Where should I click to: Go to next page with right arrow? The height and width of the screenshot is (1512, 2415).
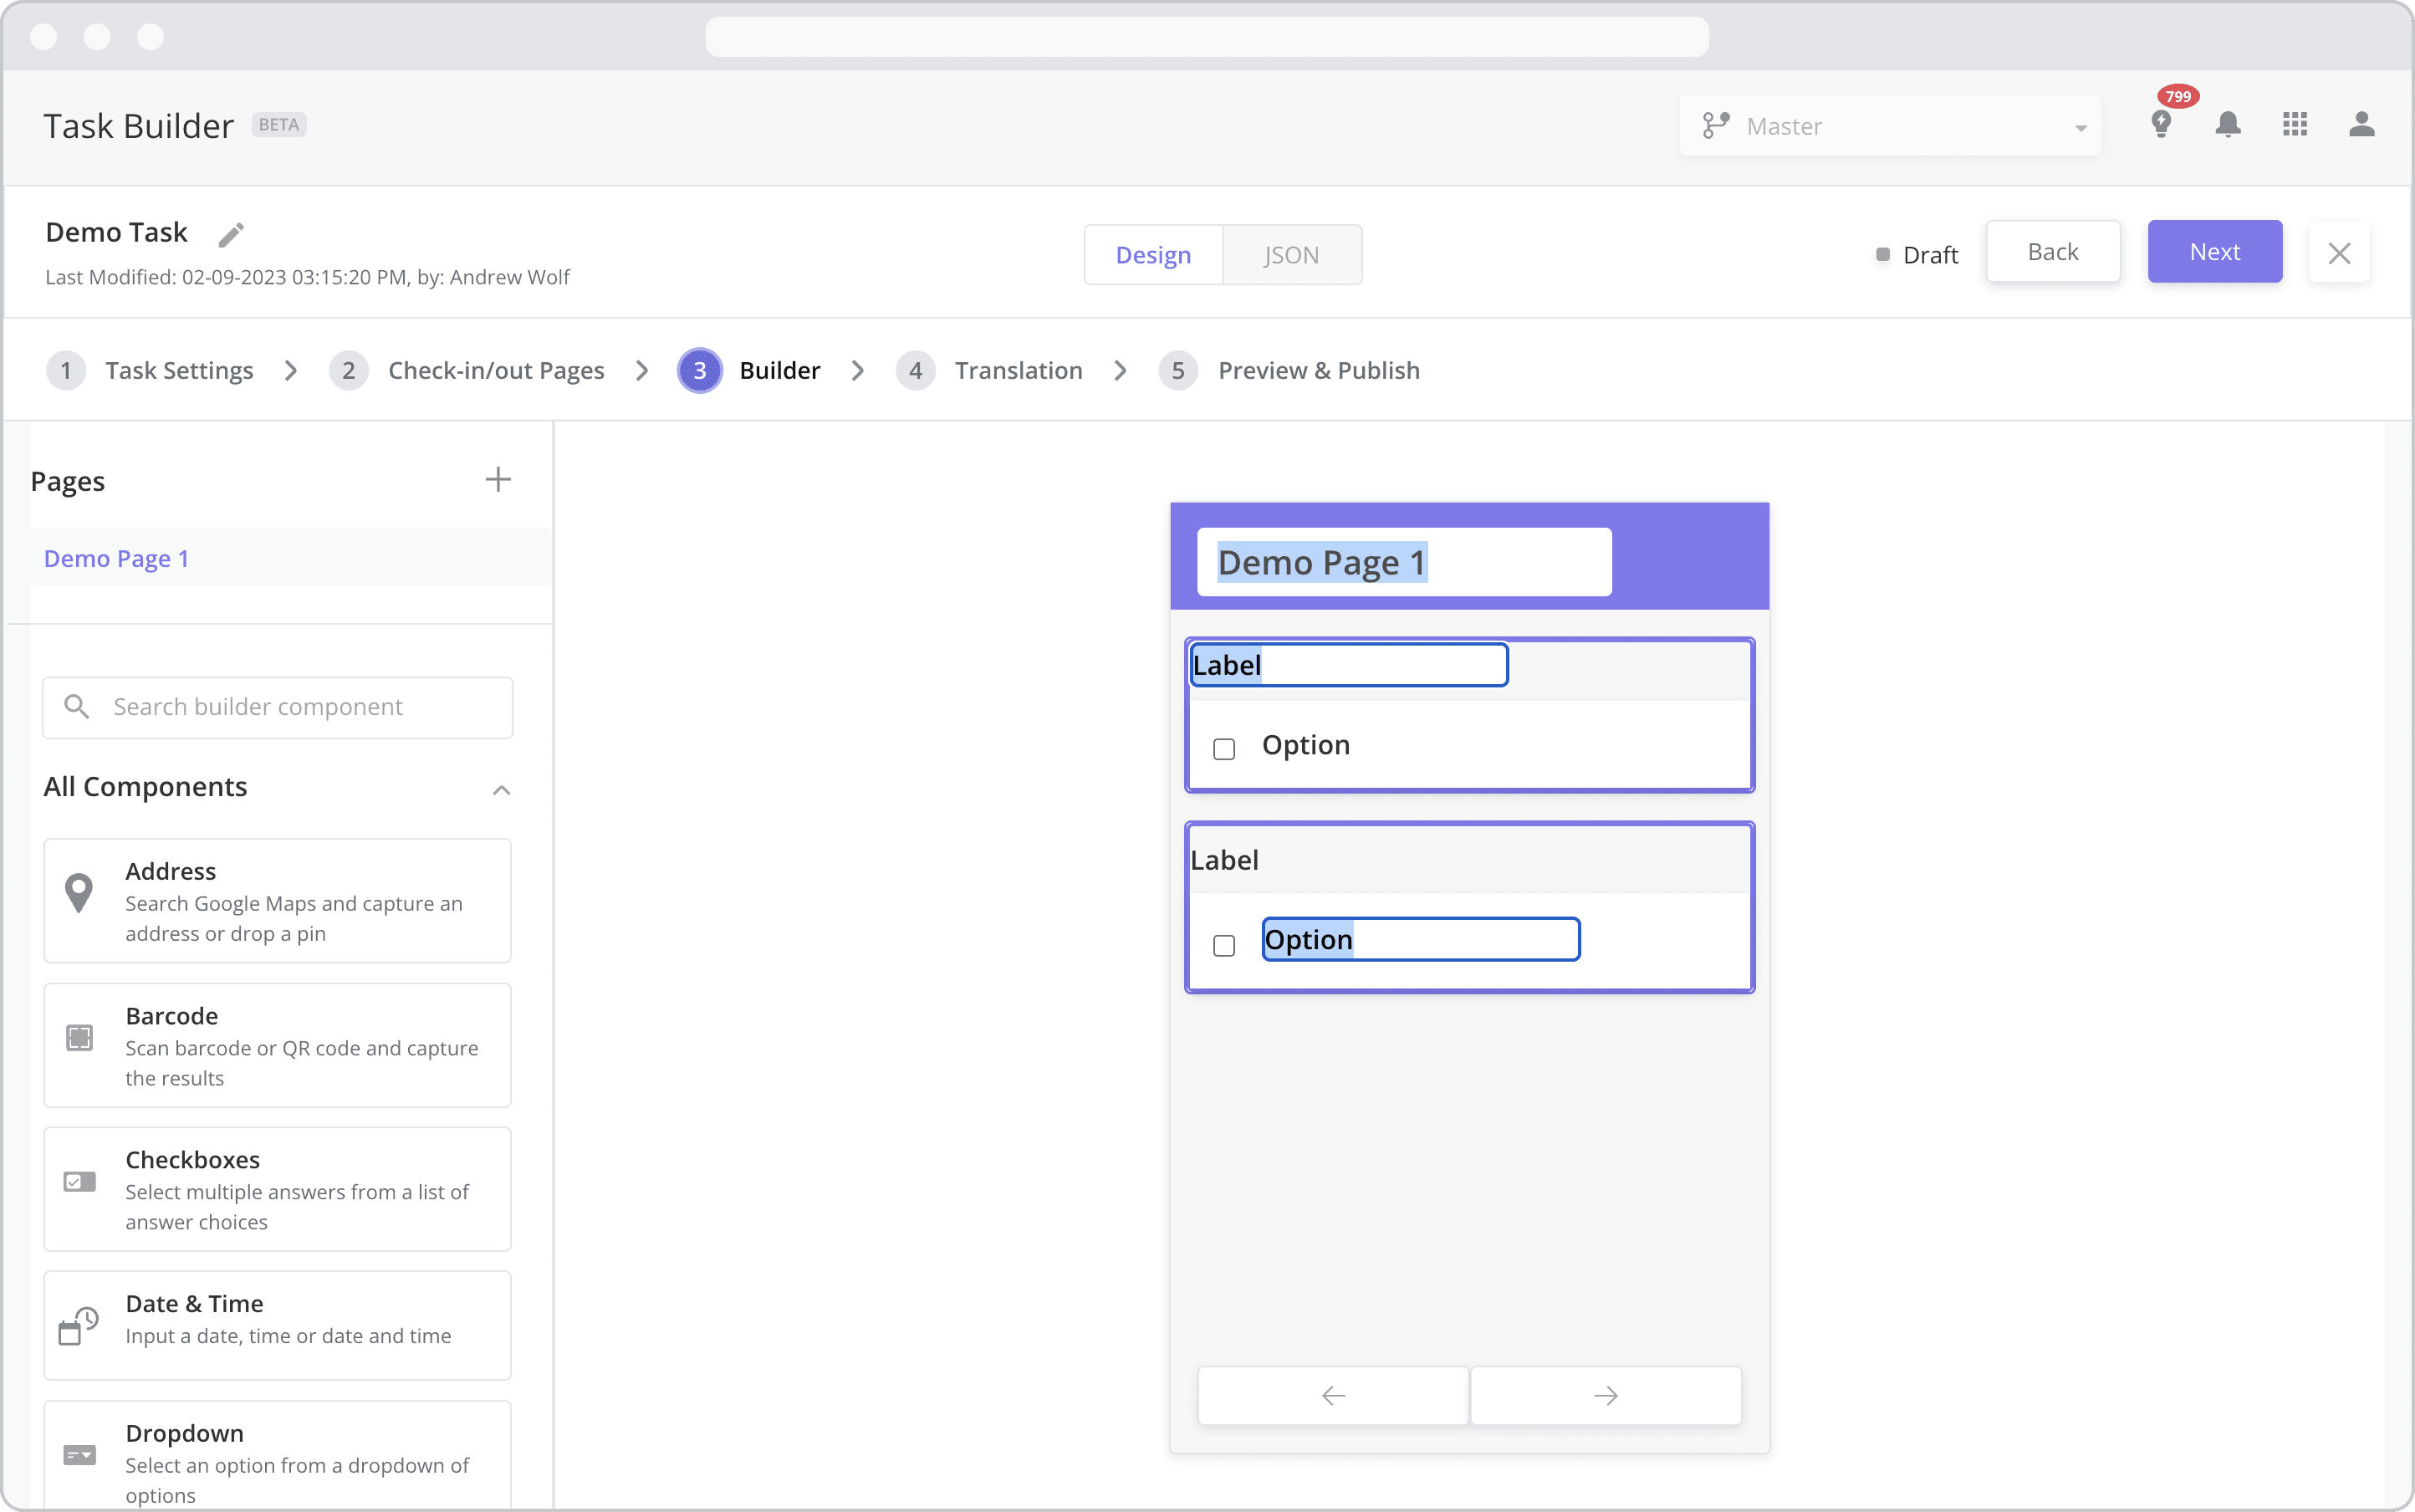pyautogui.click(x=1606, y=1396)
